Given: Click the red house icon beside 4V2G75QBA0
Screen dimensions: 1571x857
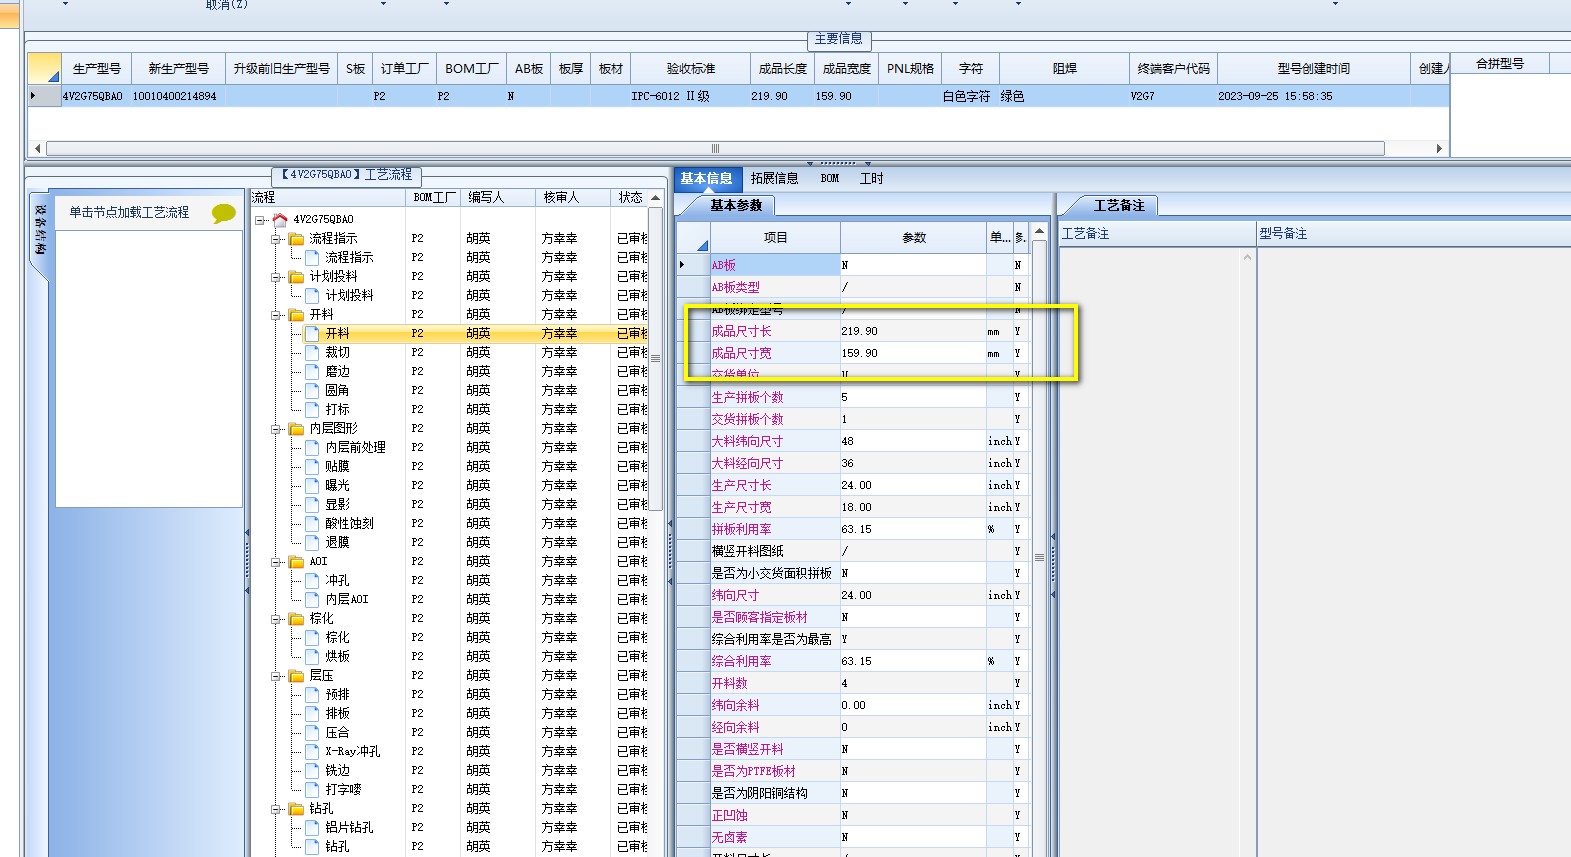Looking at the screenshot, I should 280,219.
